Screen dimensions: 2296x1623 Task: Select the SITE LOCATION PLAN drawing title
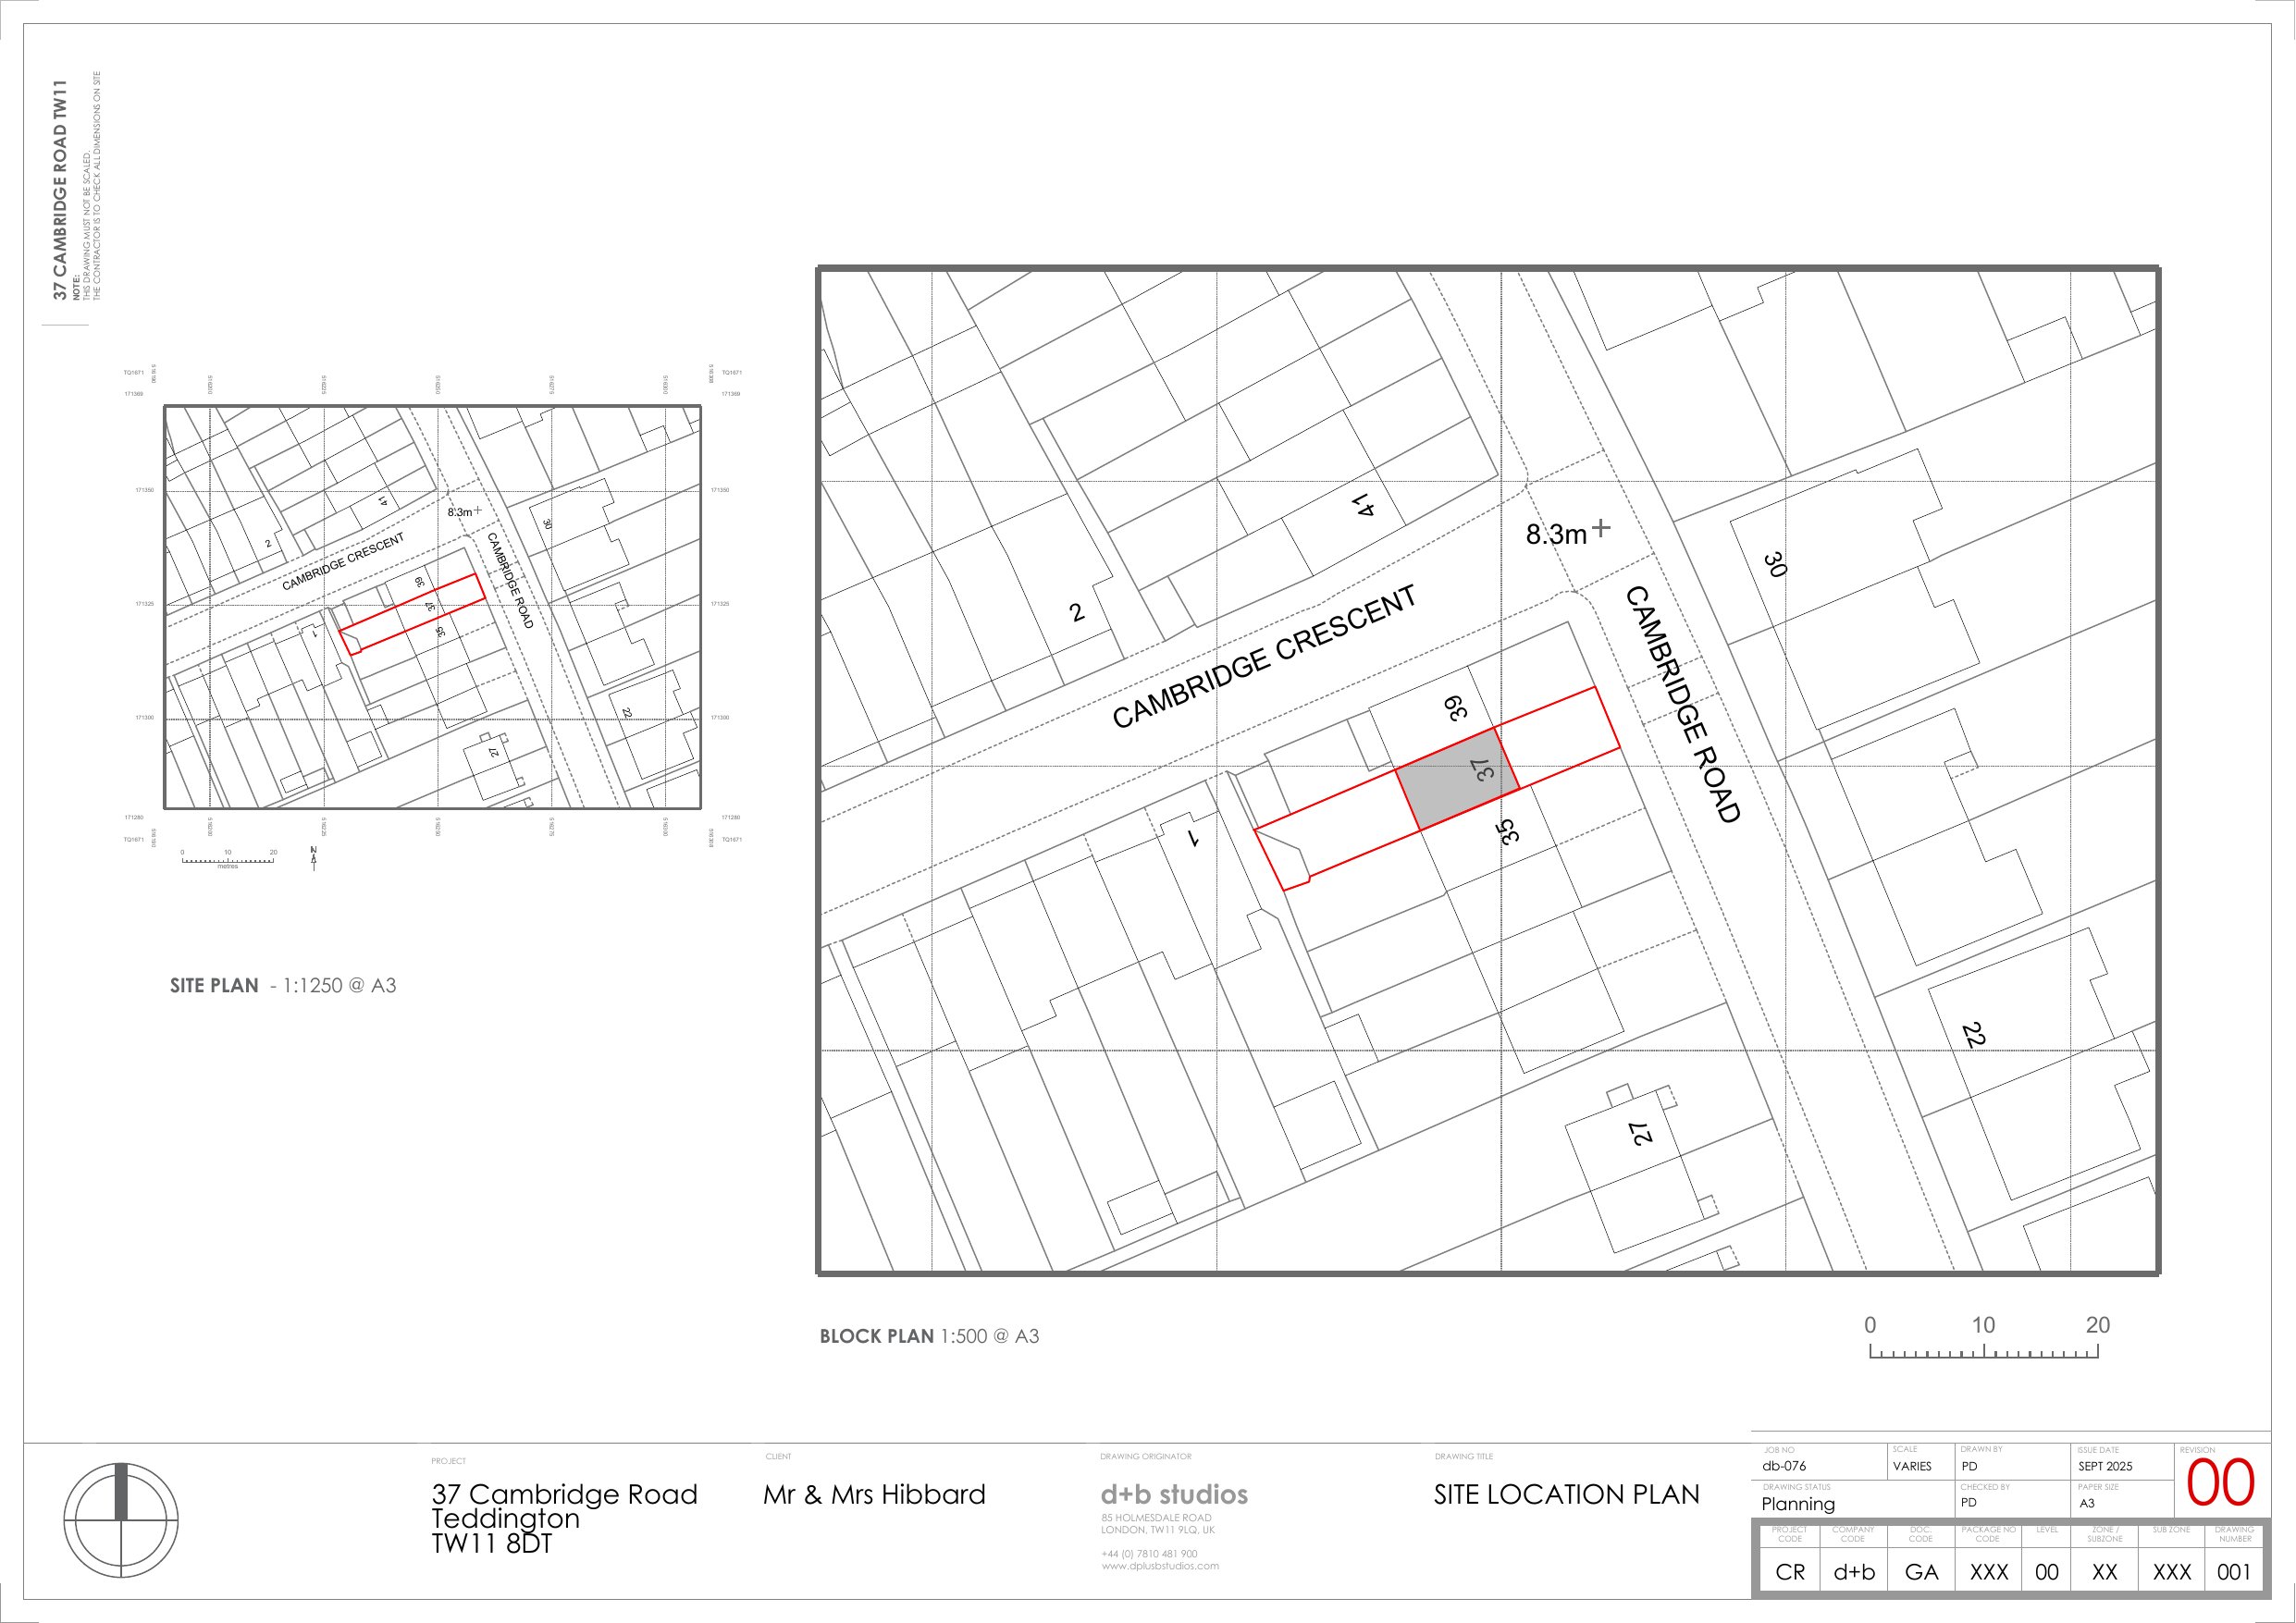coord(1566,1495)
